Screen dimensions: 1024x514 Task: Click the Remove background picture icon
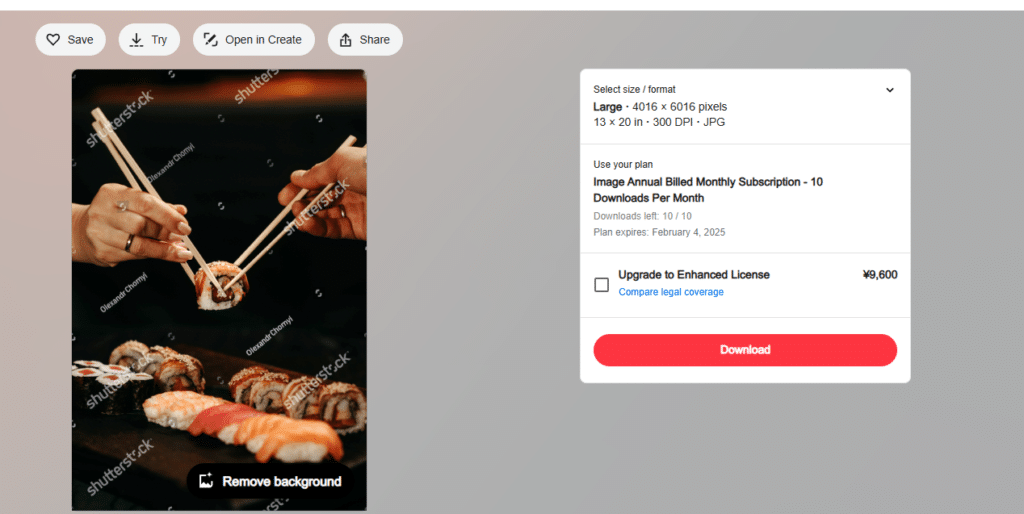pyautogui.click(x=206, y=481)
